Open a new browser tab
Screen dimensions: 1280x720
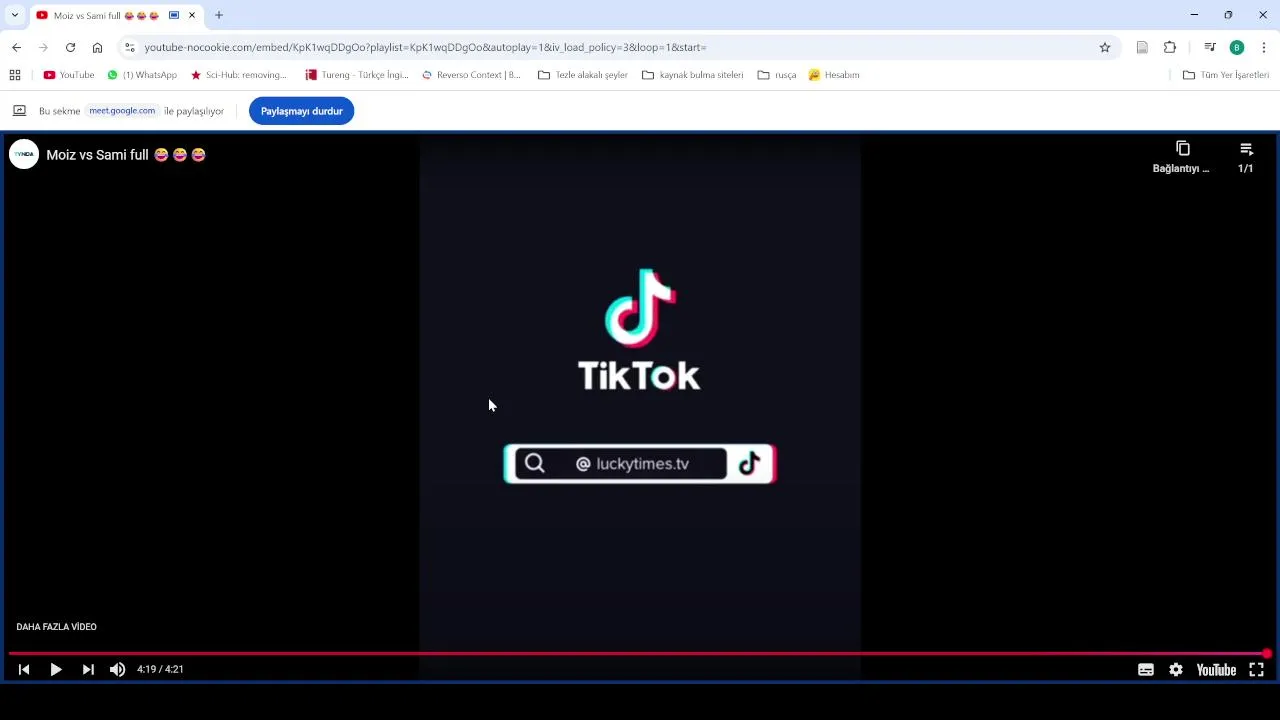219,15
